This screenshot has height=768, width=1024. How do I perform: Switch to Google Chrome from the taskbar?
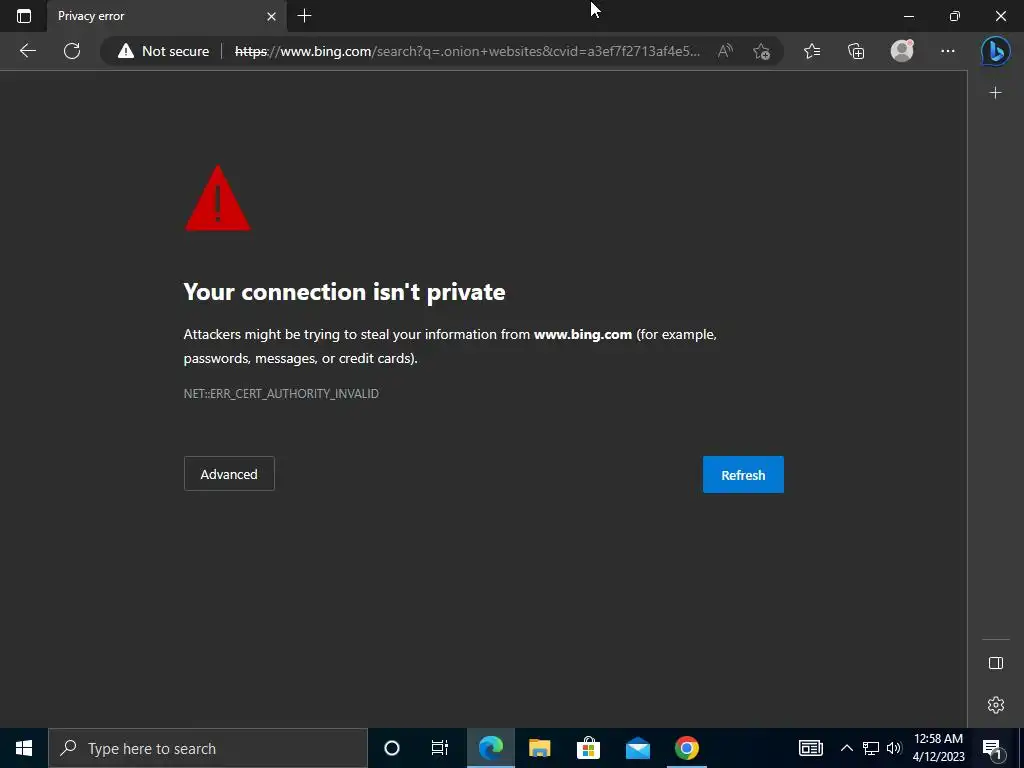686,748
